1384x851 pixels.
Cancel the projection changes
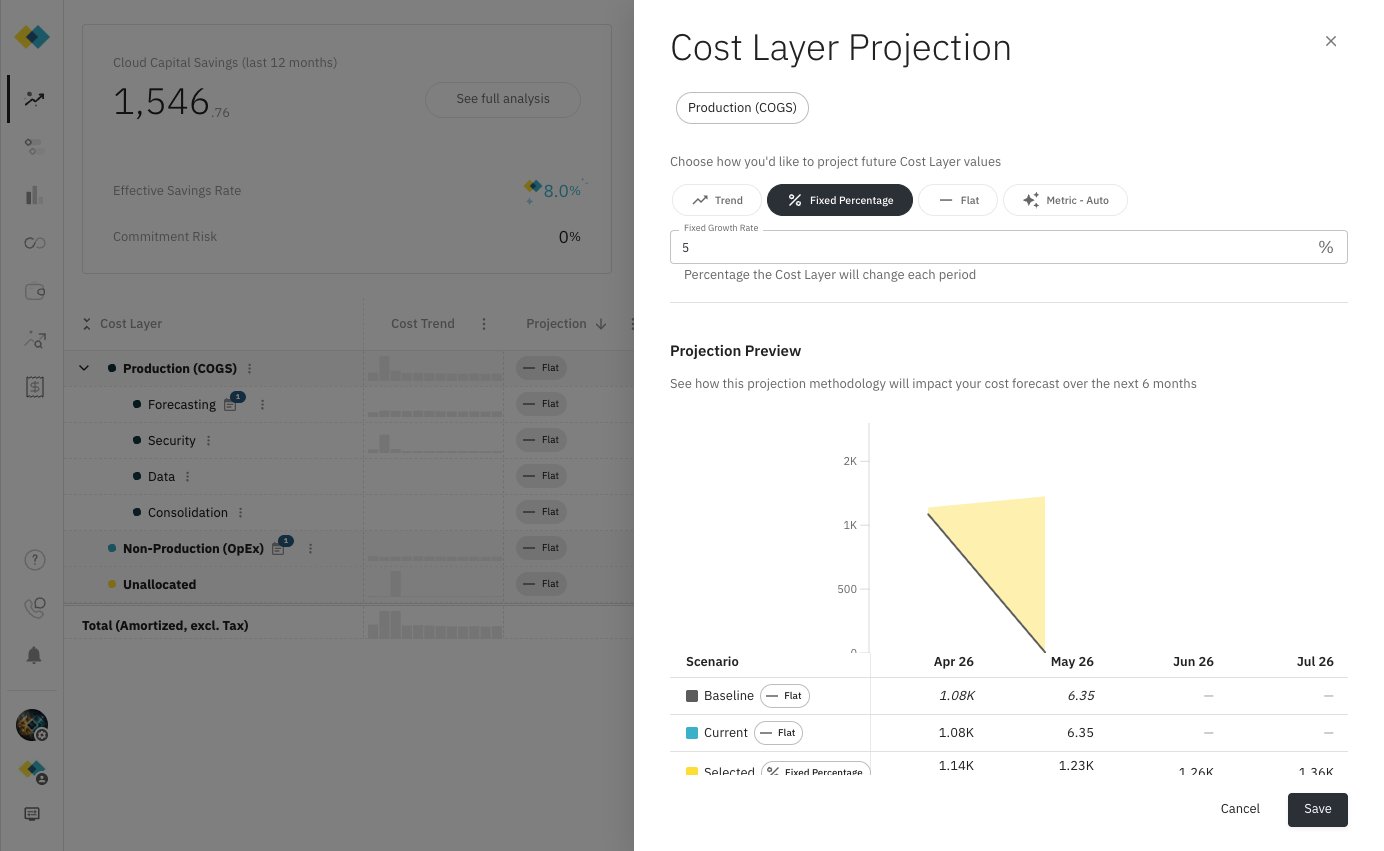[x=1240, y=809]
